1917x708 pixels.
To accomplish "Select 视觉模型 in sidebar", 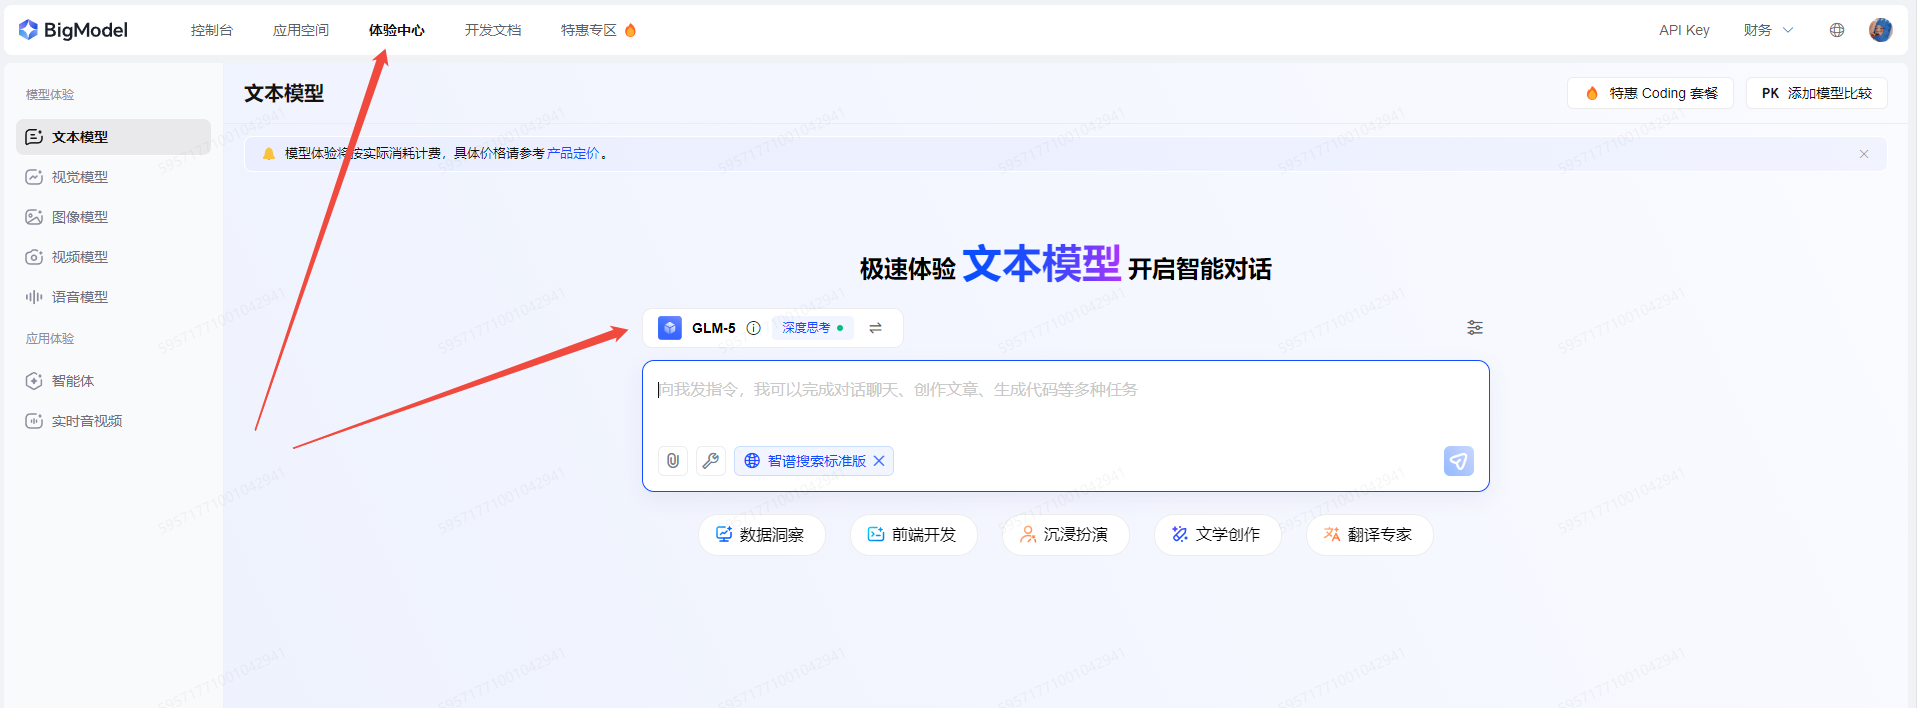I will pos(113,177).
